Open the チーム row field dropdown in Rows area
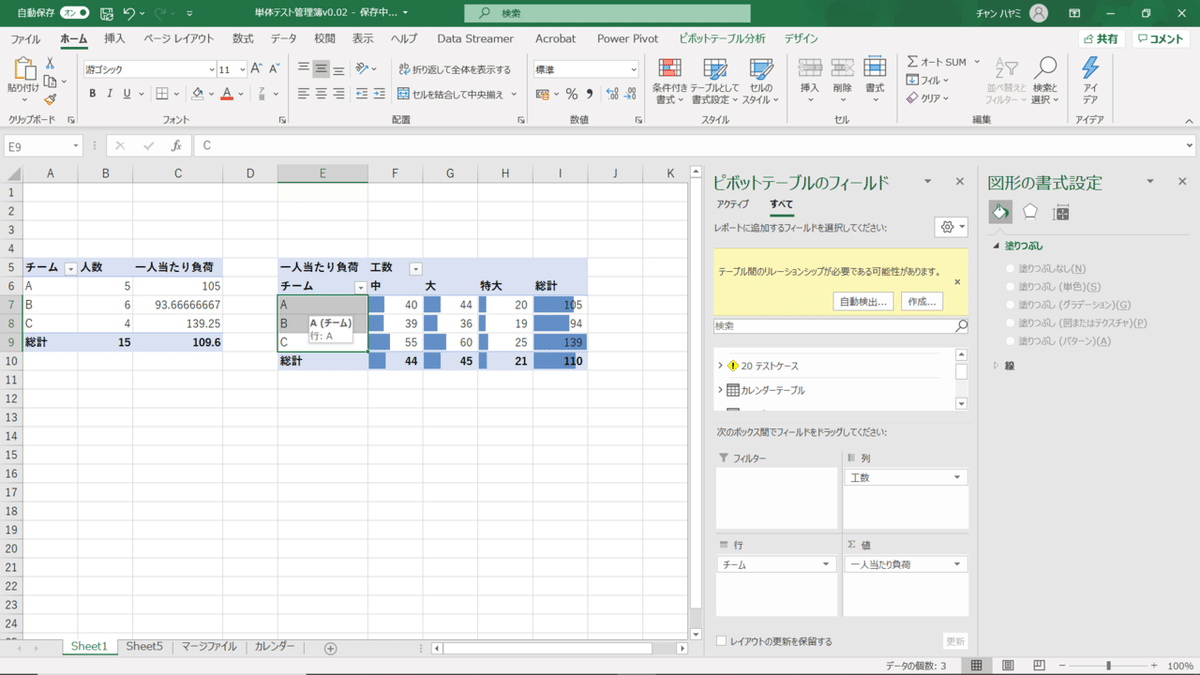The width and height of the screenshot is (1200, 675). click(x=827, y=564)
